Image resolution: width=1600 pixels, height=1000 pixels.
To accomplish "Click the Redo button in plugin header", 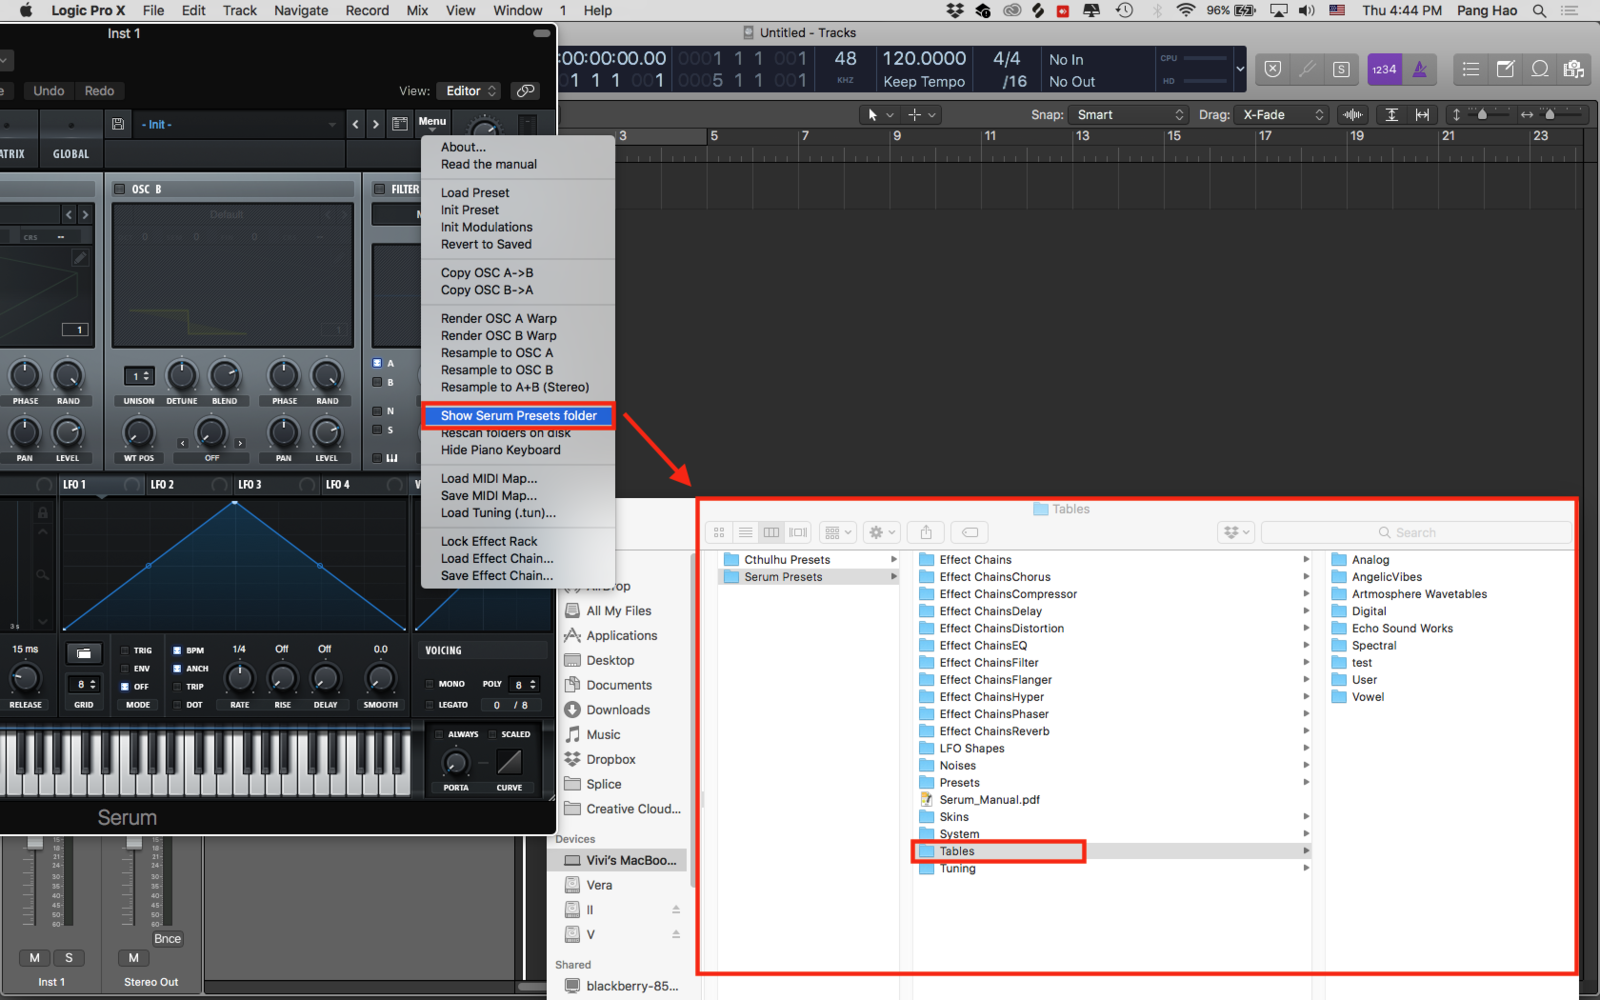I will 99,91.
